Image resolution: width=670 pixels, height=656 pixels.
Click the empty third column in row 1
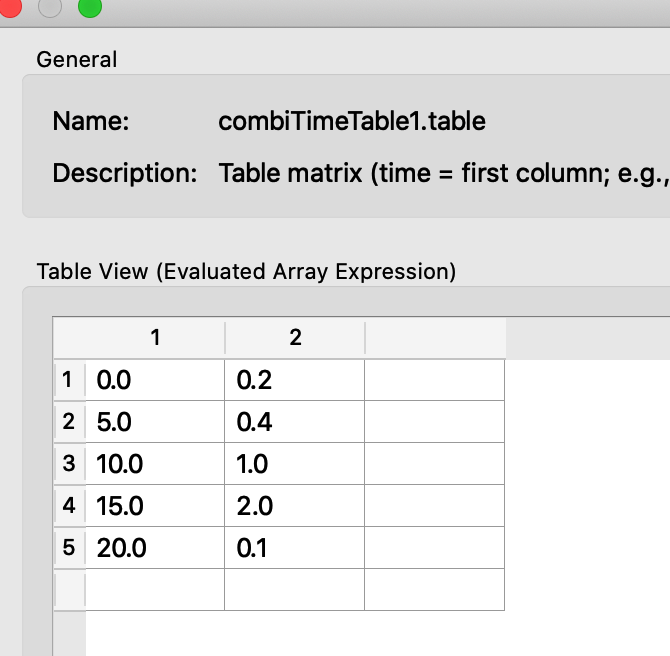click(x=435, y=380)
